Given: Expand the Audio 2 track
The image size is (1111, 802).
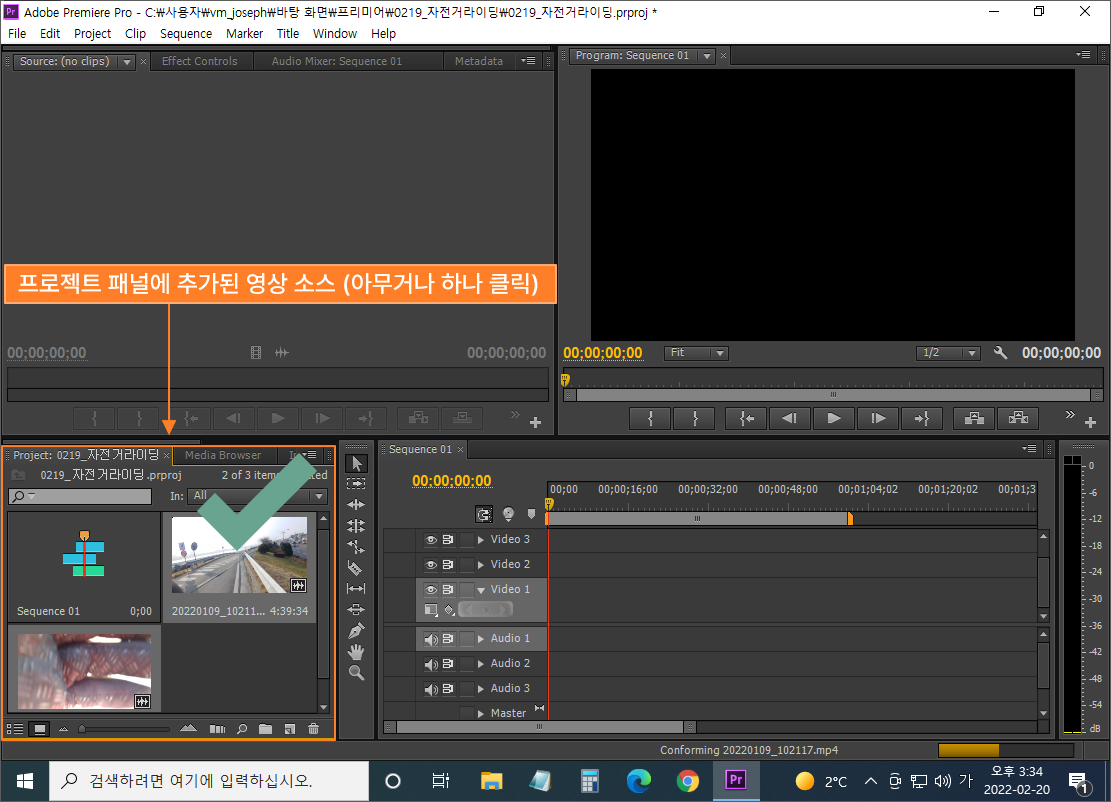Looking at the screenshot, I should click(481, 664).
